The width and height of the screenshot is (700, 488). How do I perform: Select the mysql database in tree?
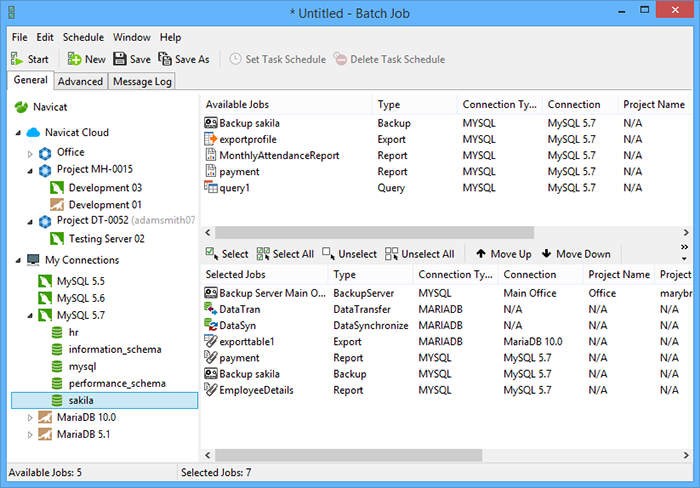click(x=82, y=367)
